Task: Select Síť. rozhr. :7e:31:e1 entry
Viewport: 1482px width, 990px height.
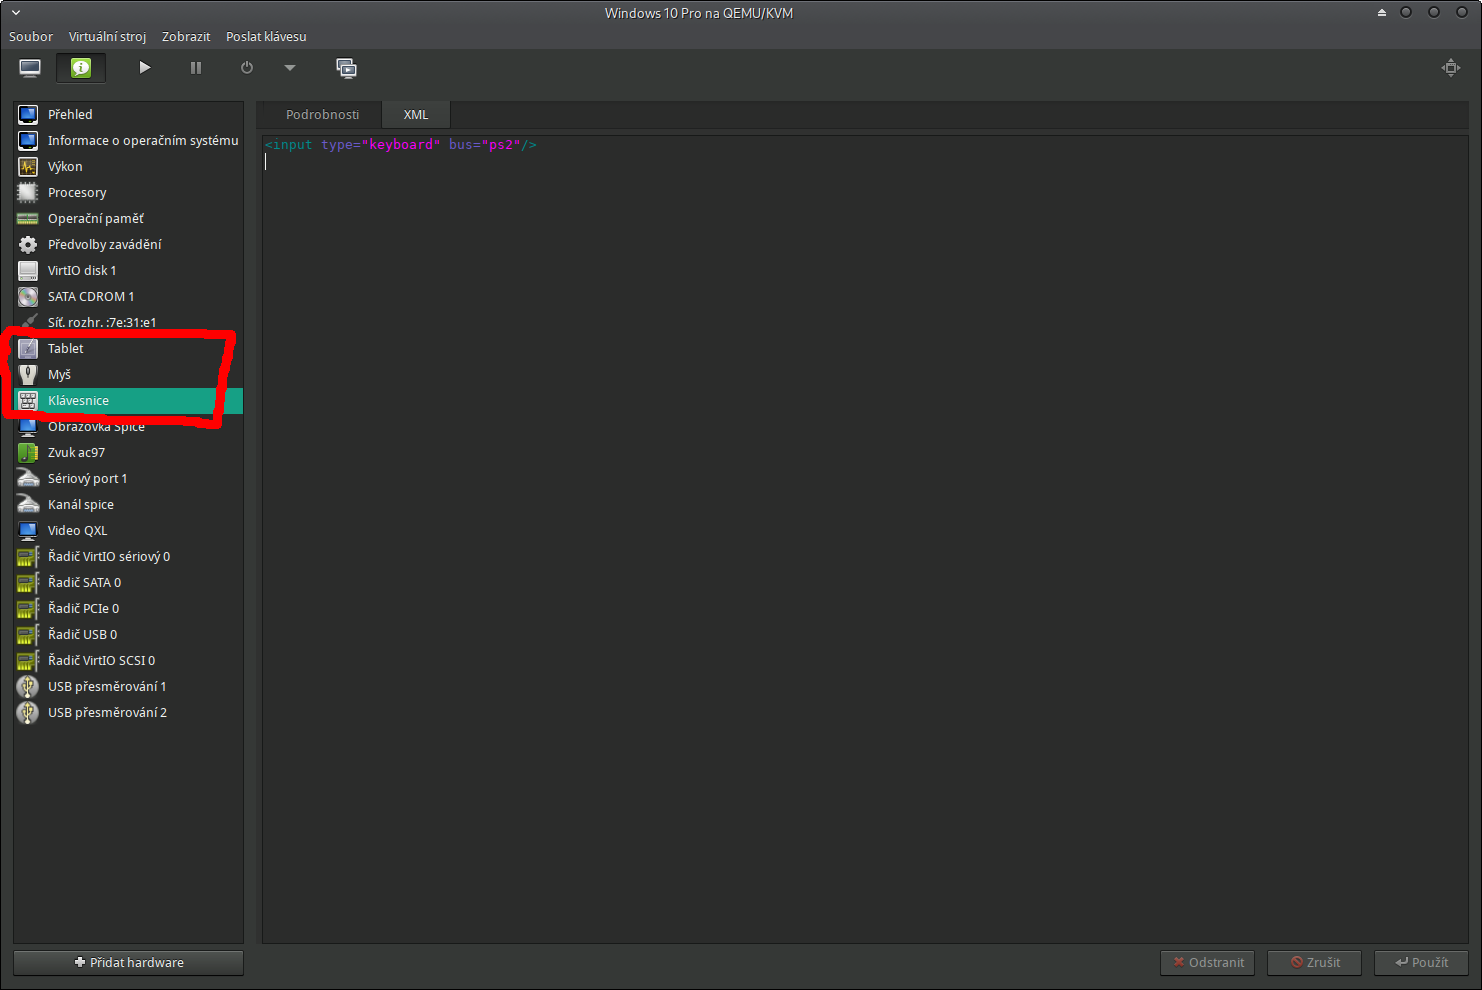Action: coord(128,323)
